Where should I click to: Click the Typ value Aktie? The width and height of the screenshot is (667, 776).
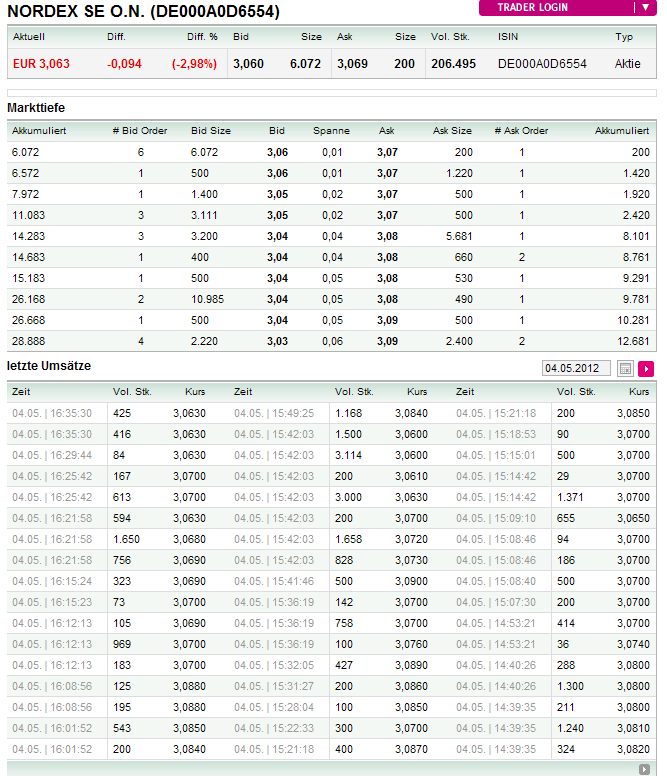pyautogui.click(x=627, y=64)
